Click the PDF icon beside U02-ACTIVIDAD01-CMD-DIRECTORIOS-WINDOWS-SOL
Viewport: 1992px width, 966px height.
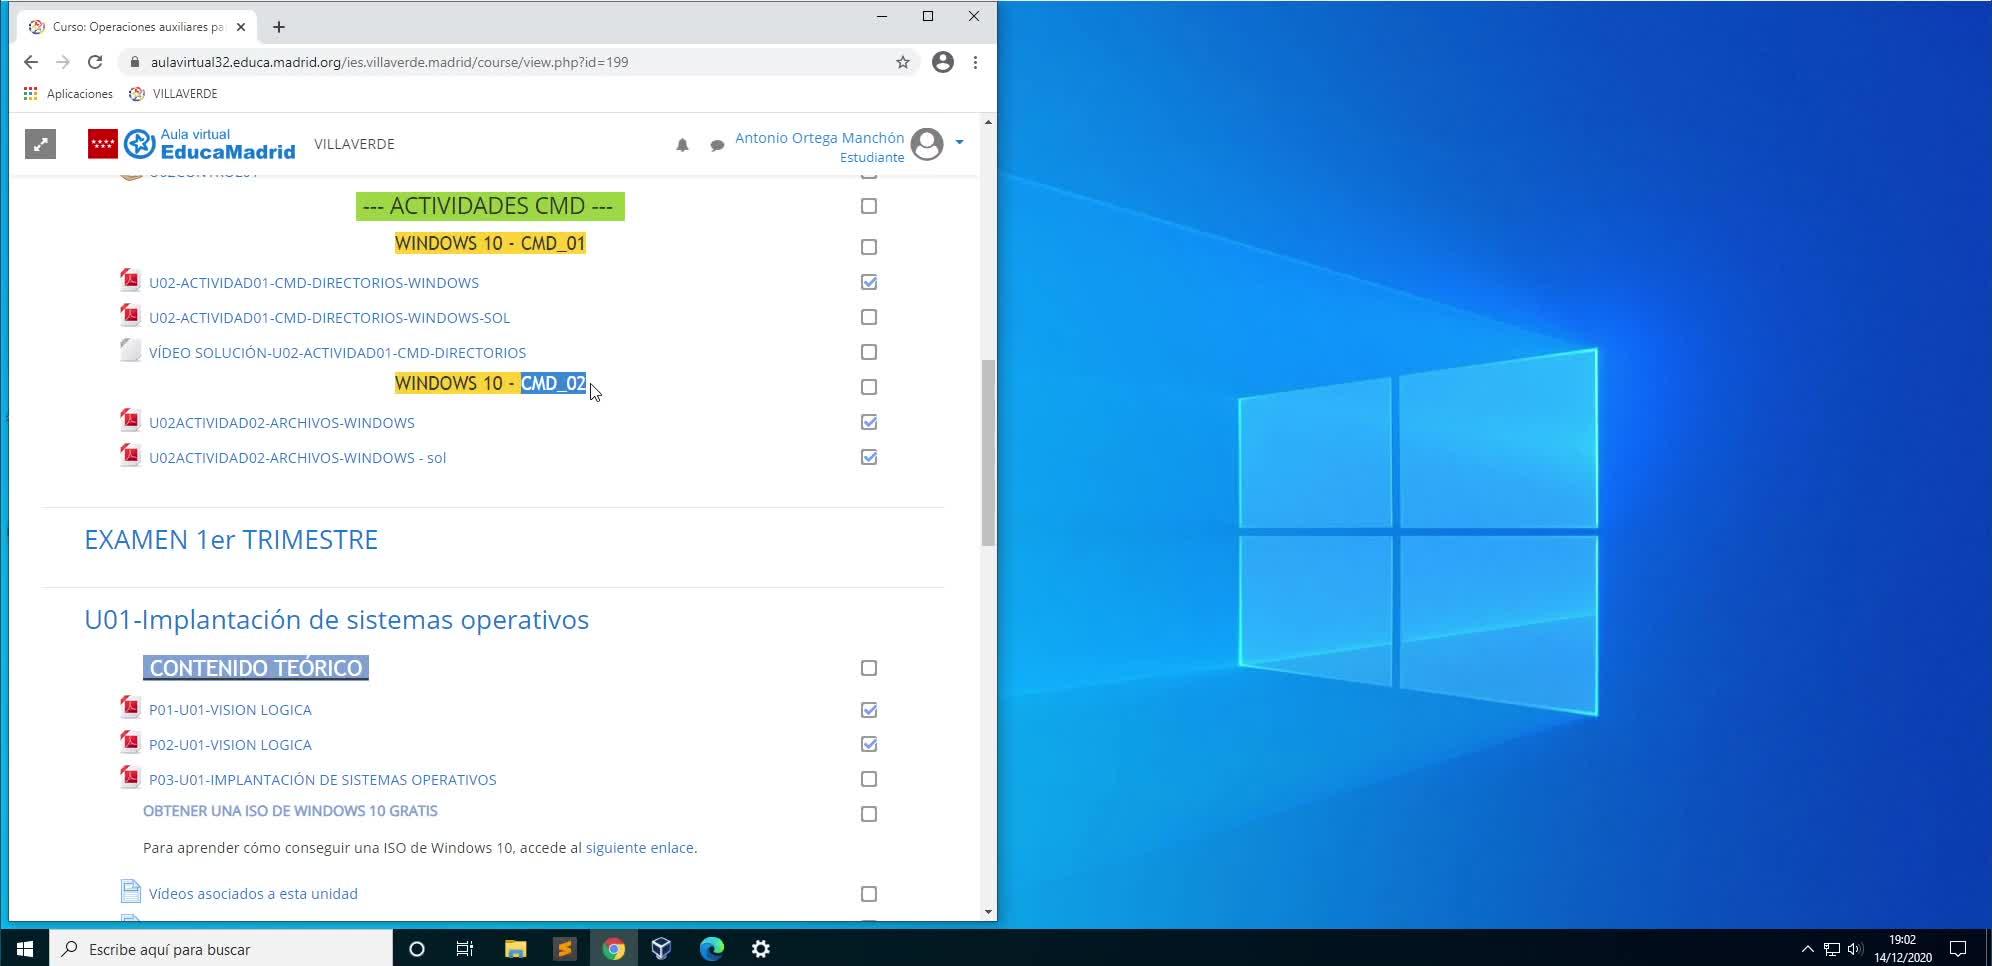tap(130, 315)
